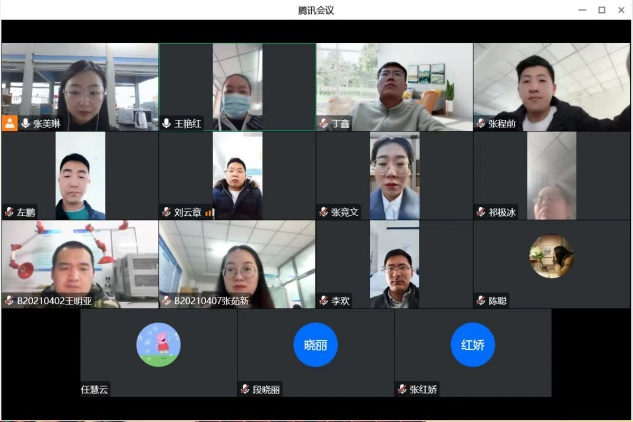Screen dimensions: 633x422
Task: Click the muted mic icon beside 祁极冰
Action: click(x=481, y=212)
